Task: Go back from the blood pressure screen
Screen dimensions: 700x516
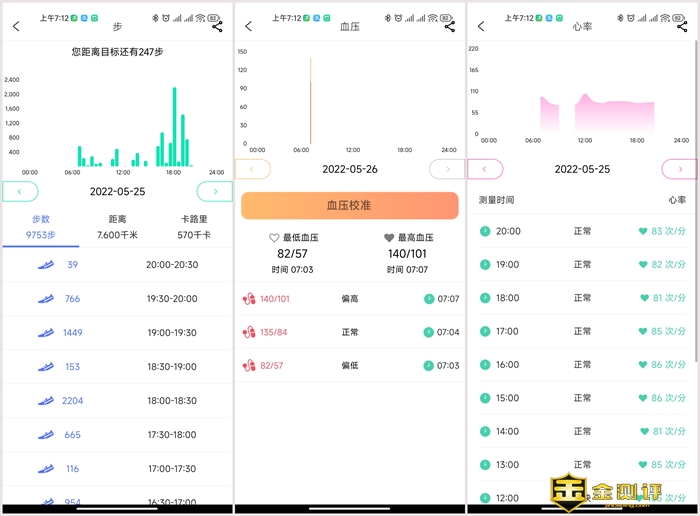Action: (x=249, y=27)
